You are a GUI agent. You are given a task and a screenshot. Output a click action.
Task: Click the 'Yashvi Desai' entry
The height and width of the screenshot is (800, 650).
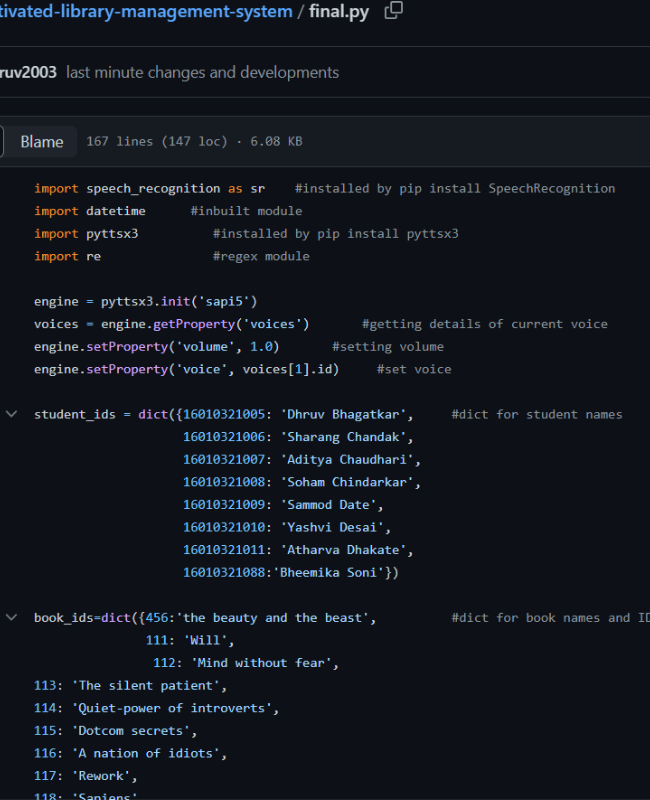click(287, 527)
